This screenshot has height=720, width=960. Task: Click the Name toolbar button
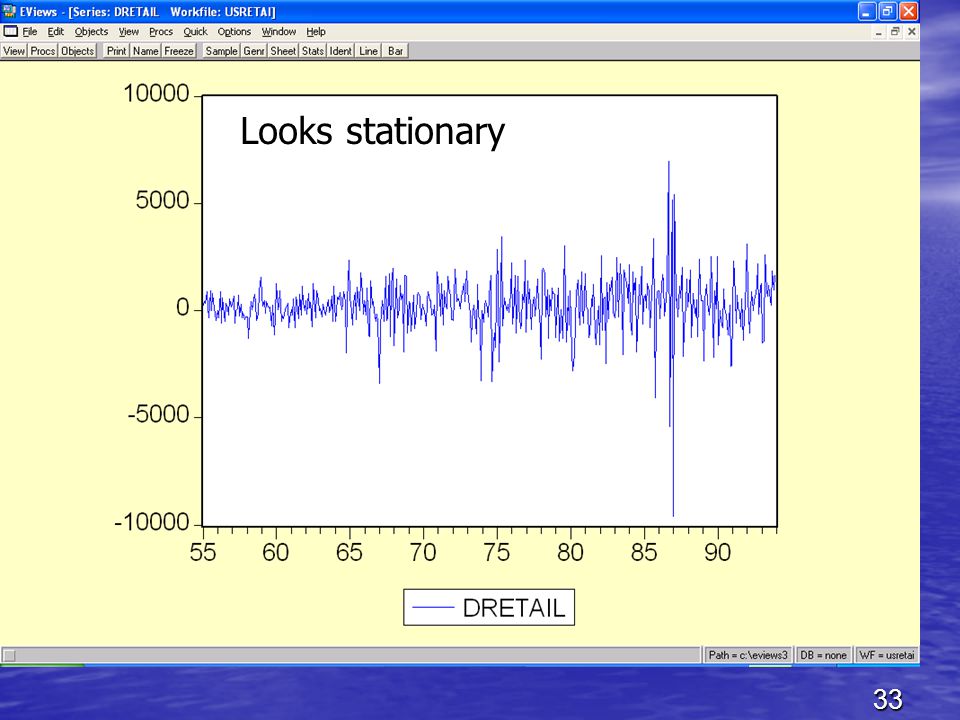tap(146, 51)
